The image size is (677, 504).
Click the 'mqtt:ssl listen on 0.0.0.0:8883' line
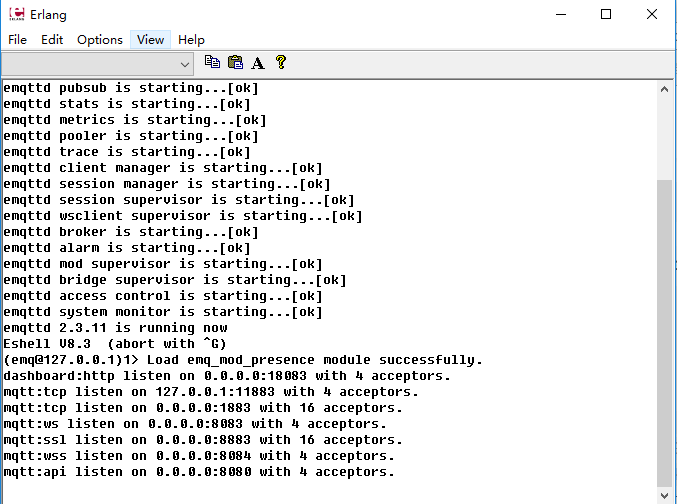[203, 440]
